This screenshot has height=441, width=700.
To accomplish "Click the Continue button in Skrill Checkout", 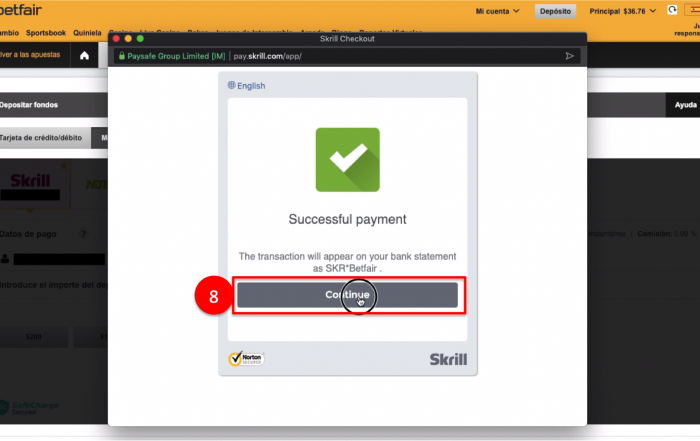I will click(347, 295).
